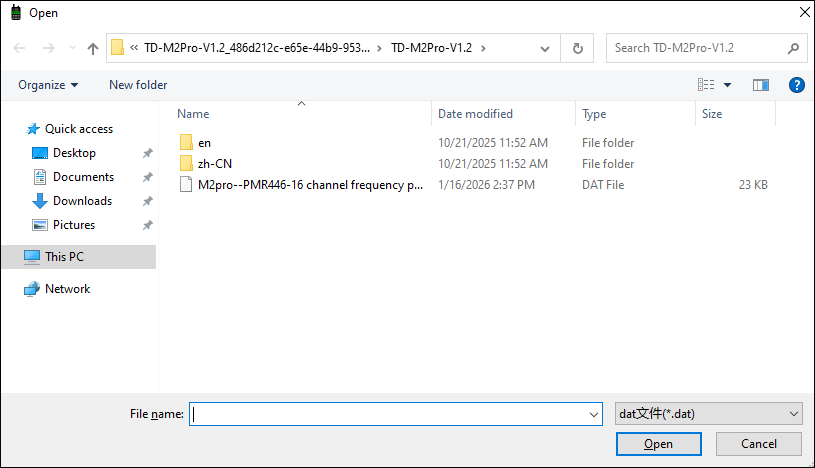
Task: Open Quick access in navigation pane
Action: point(79,129)
